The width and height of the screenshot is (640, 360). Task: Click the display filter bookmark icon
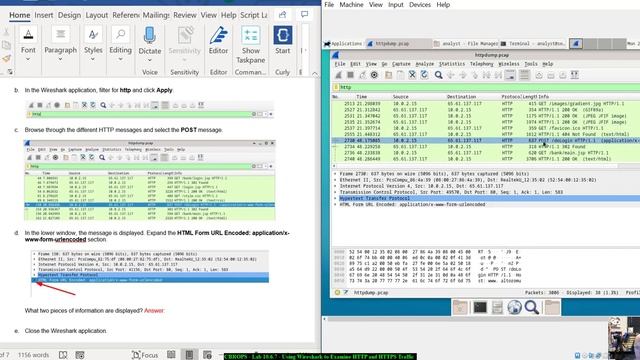[336, 87]
